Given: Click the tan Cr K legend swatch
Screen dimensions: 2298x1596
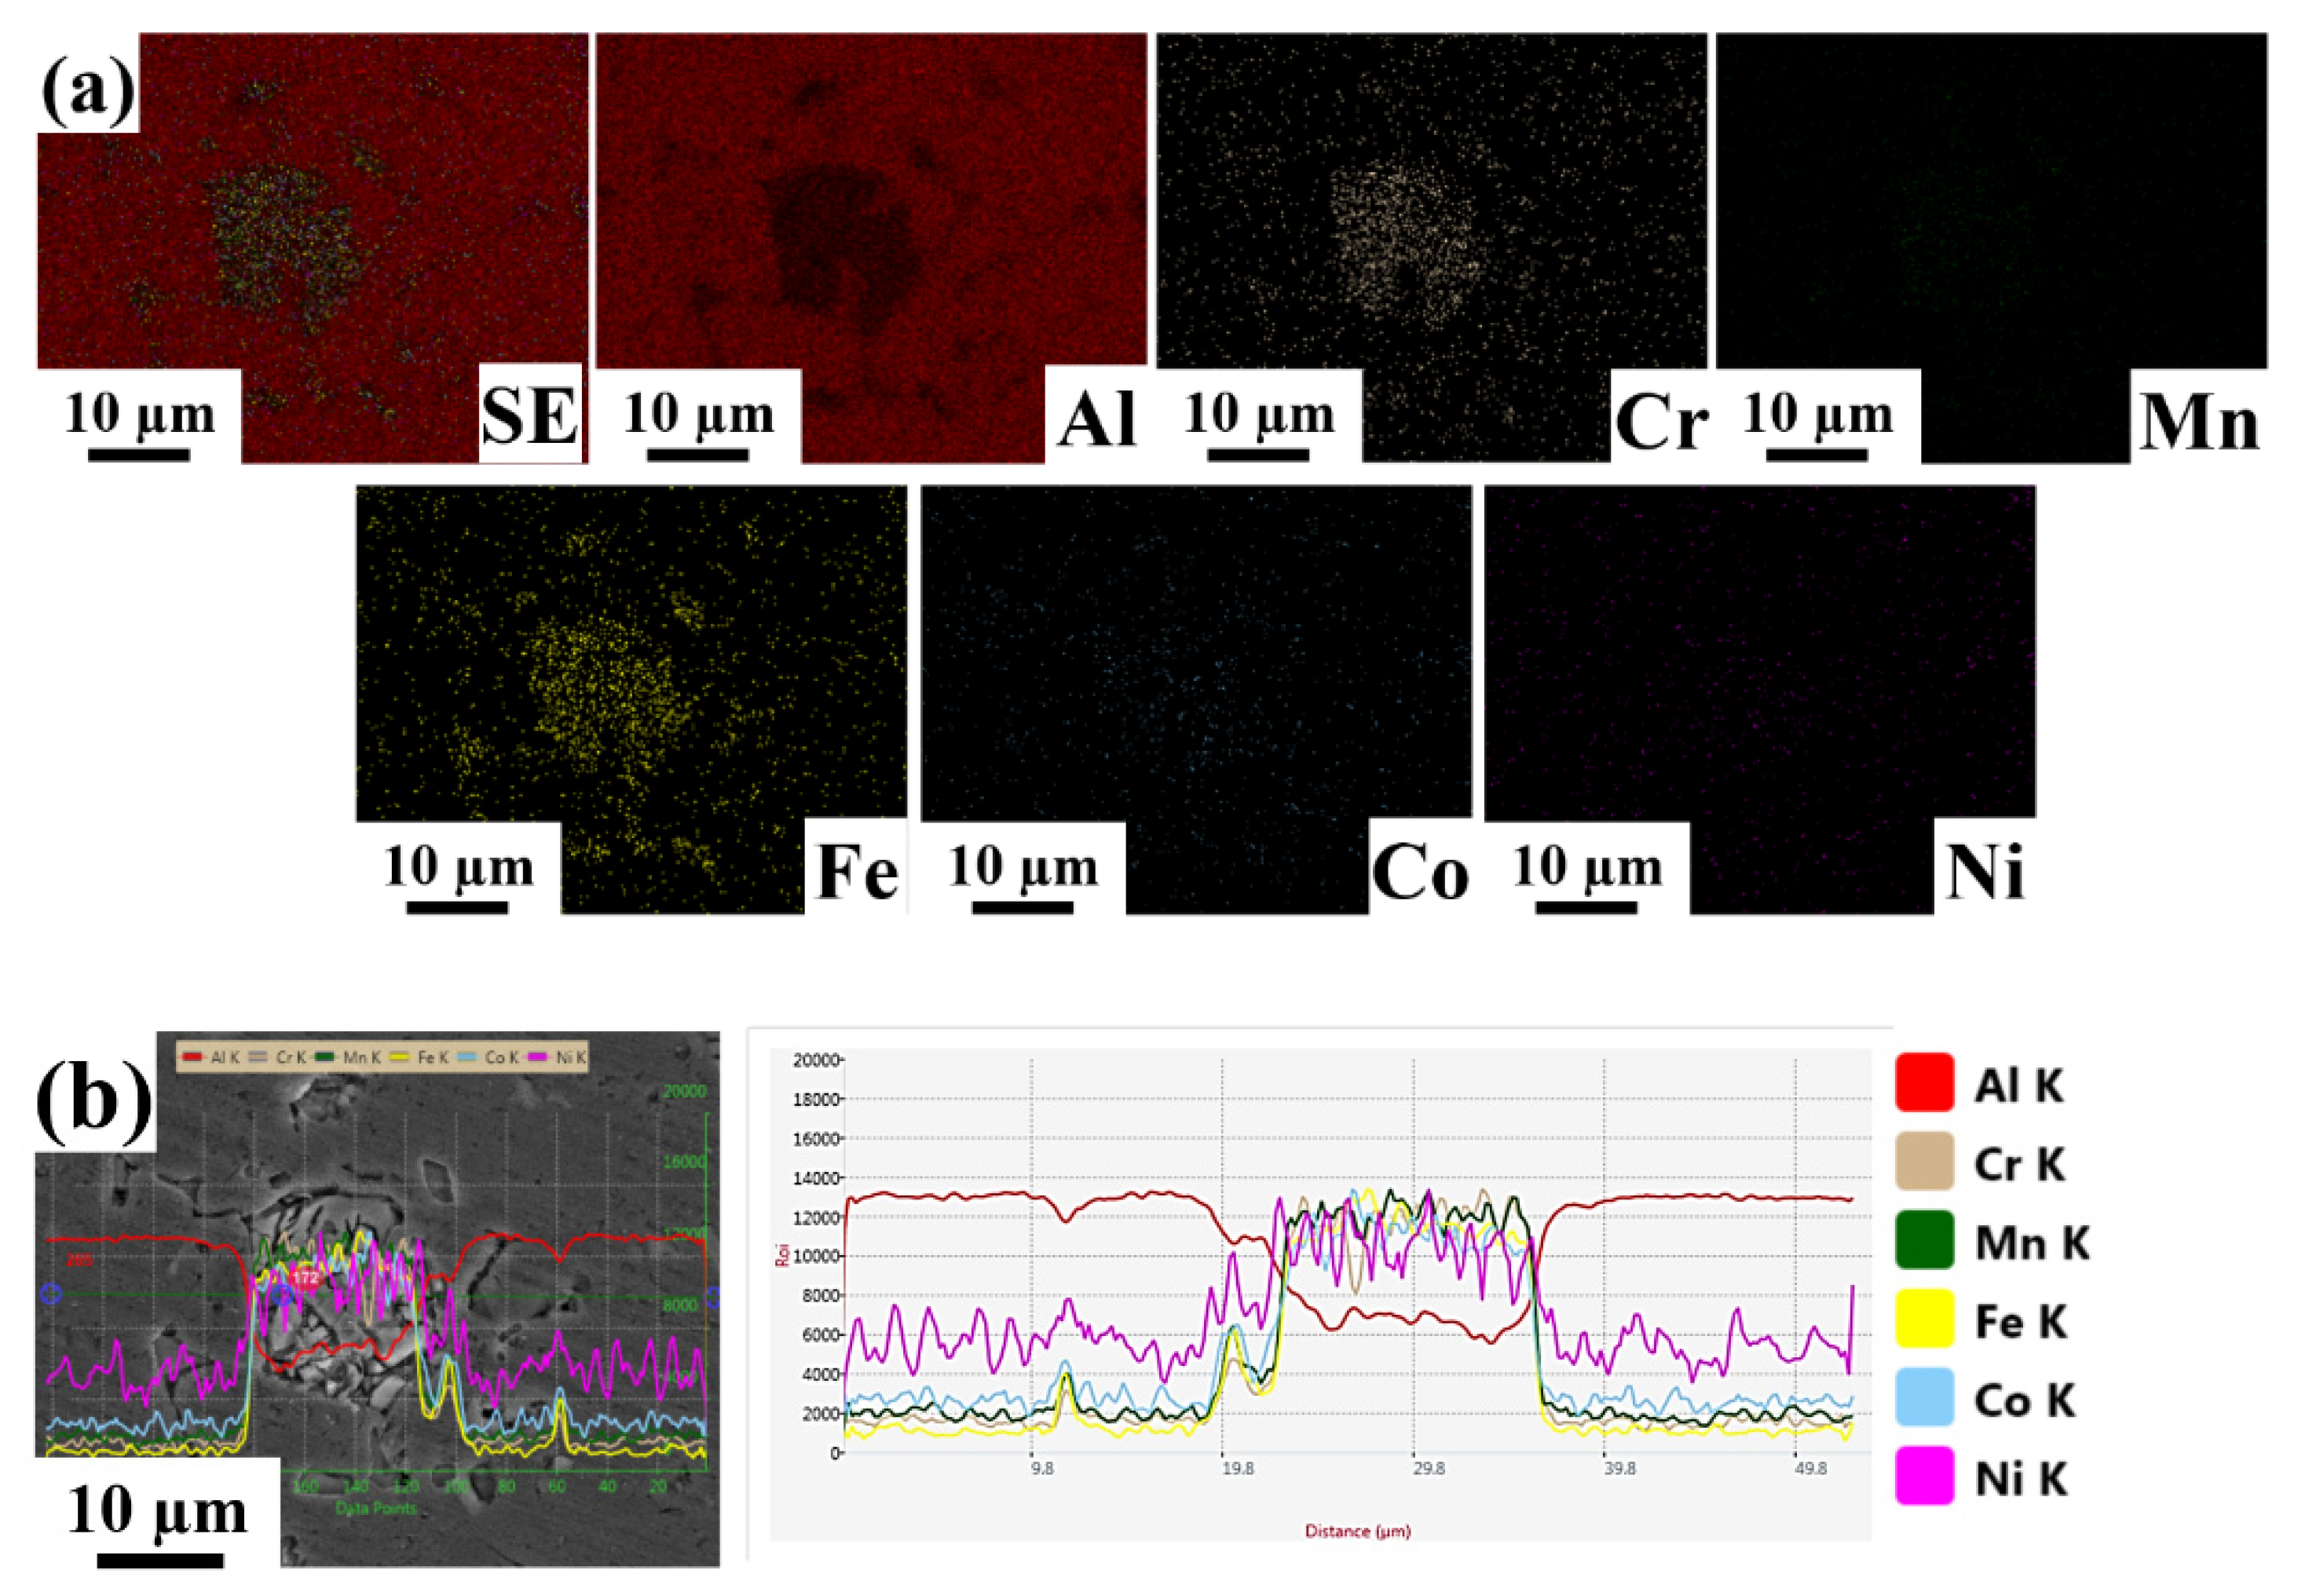Looking at the screenshot, I should 1923,1162.
